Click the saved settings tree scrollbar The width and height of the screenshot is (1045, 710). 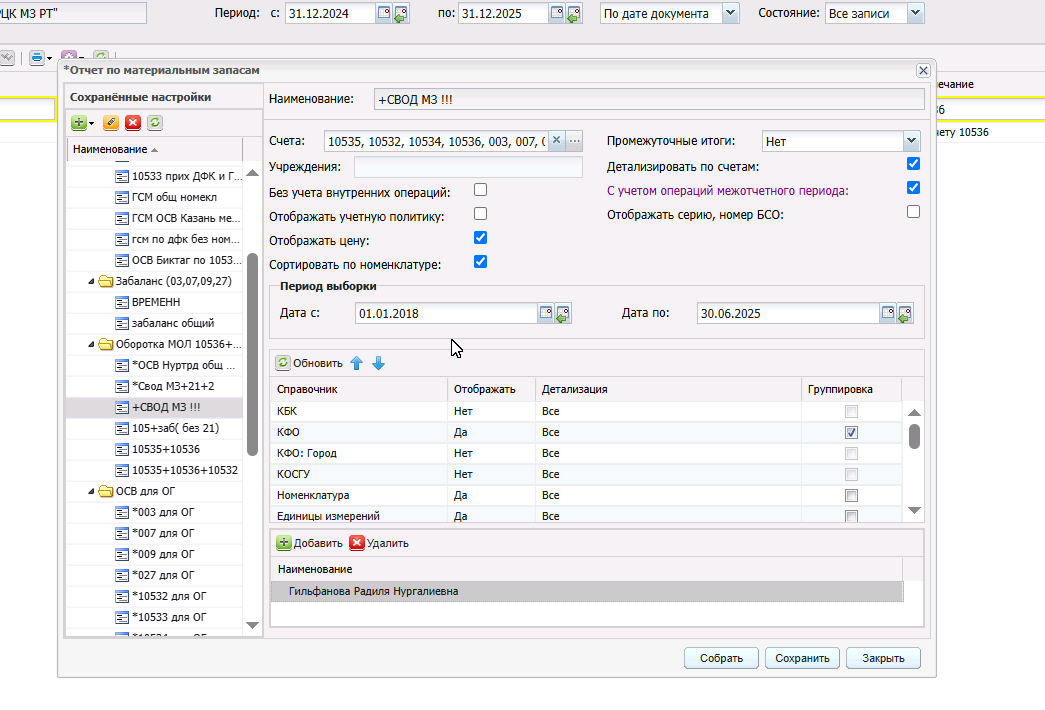(x=252, y=354)
